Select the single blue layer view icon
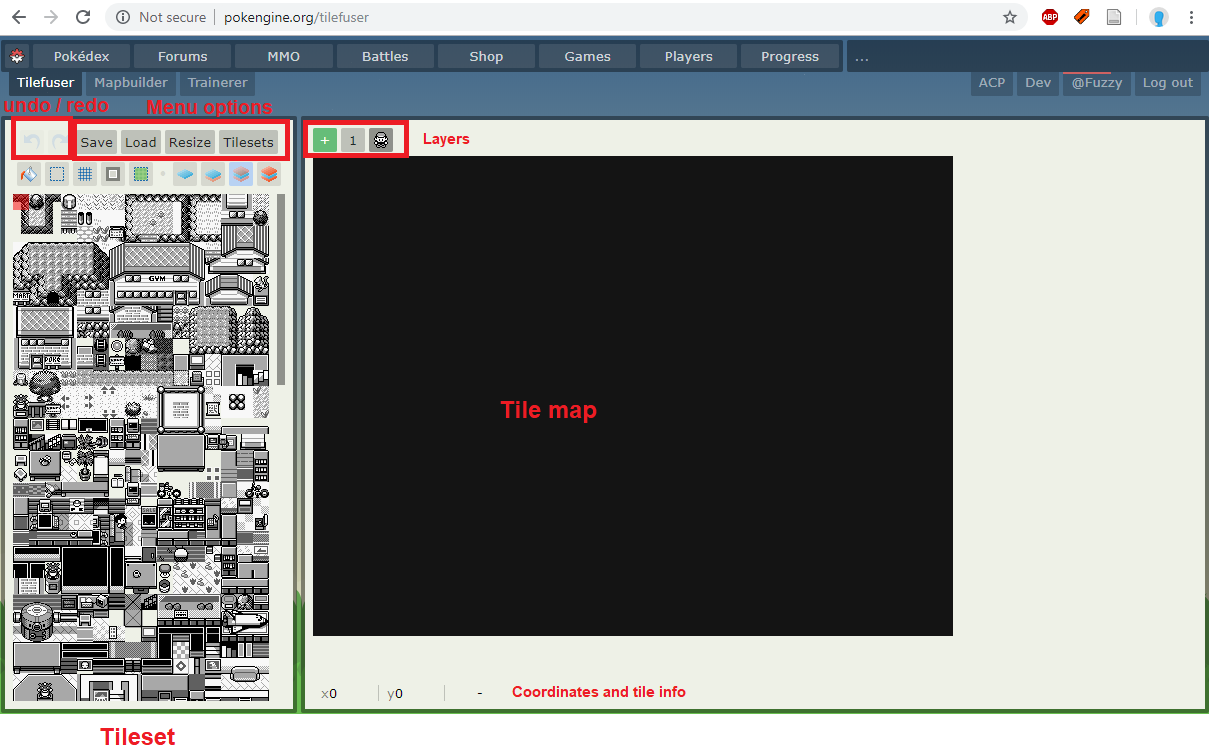The image size is (1209, 755). click(x=185, y=174)
